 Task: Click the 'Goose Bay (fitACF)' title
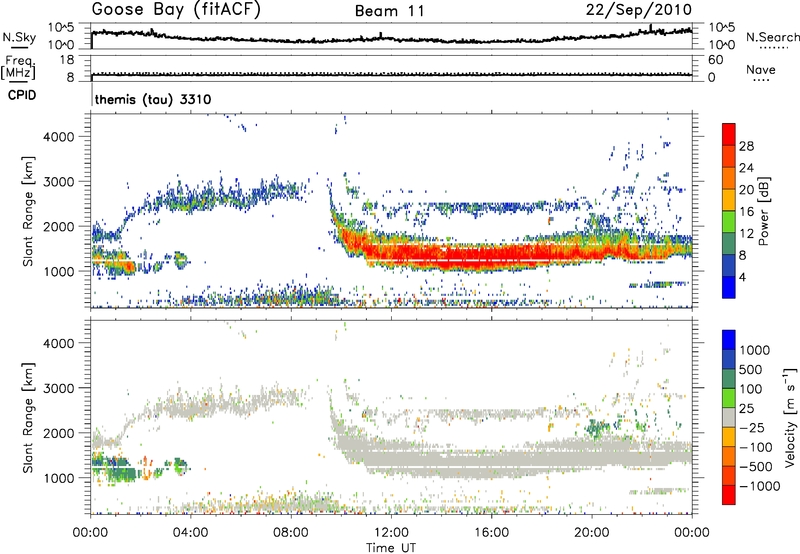pyautogui.click(x=176, y=10)
